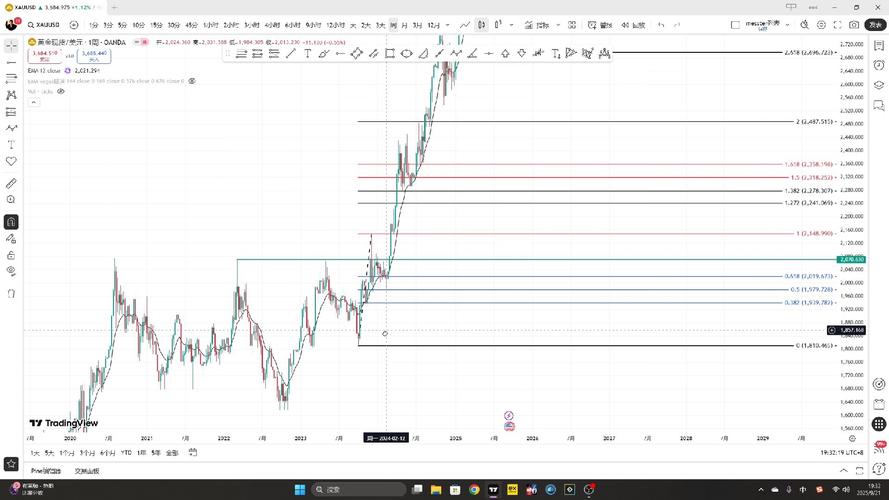The height and width of the screenshot is (500, 889).
Task: Open the watchlist panel icon at top right
Action: 879,45
